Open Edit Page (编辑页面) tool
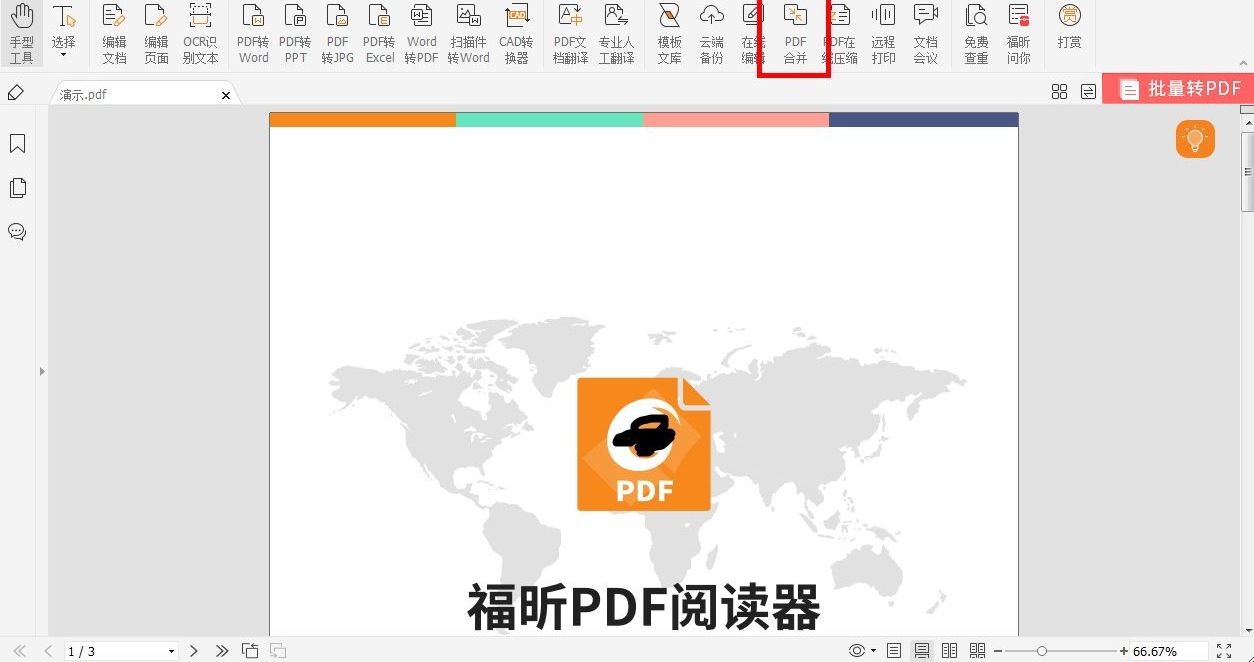 [156, 34]
